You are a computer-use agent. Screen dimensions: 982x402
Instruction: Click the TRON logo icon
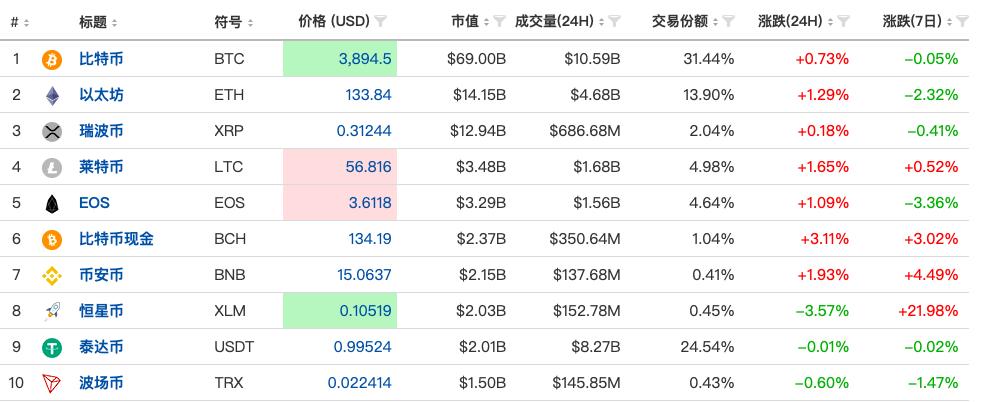pos(52,383)
